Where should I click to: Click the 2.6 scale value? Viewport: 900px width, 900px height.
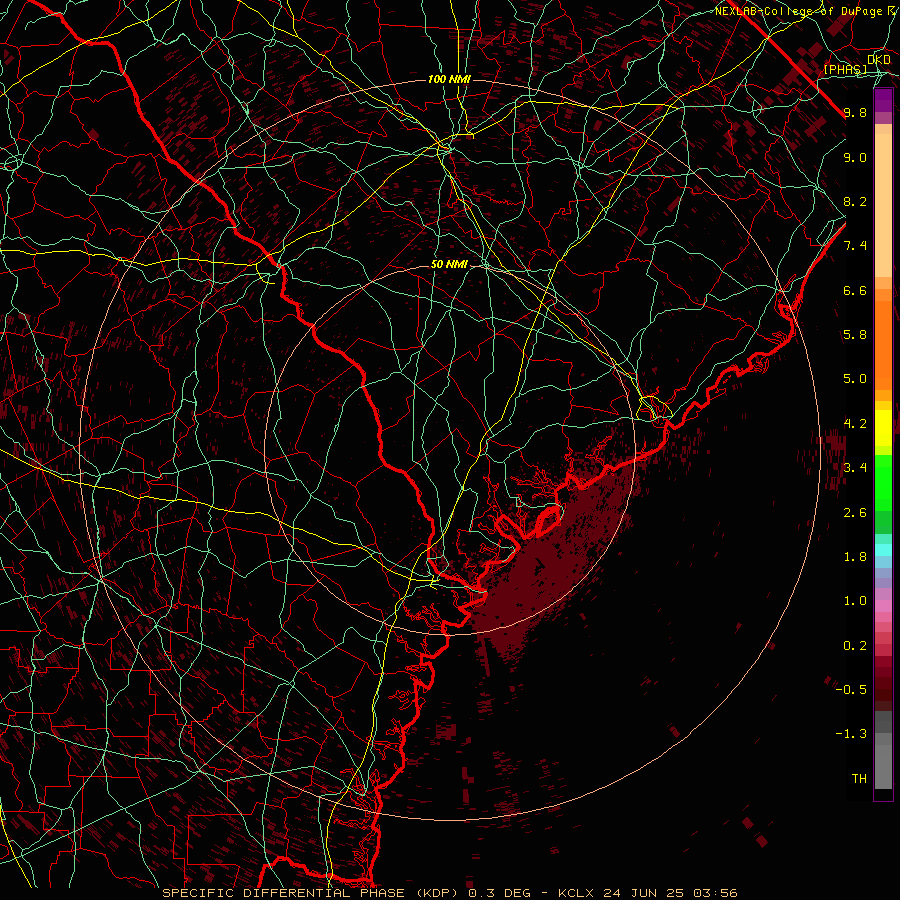(x=855, y=513)
